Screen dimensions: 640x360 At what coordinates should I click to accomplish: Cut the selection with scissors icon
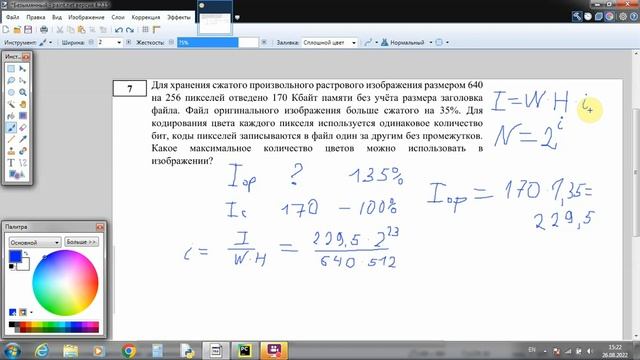60,29
